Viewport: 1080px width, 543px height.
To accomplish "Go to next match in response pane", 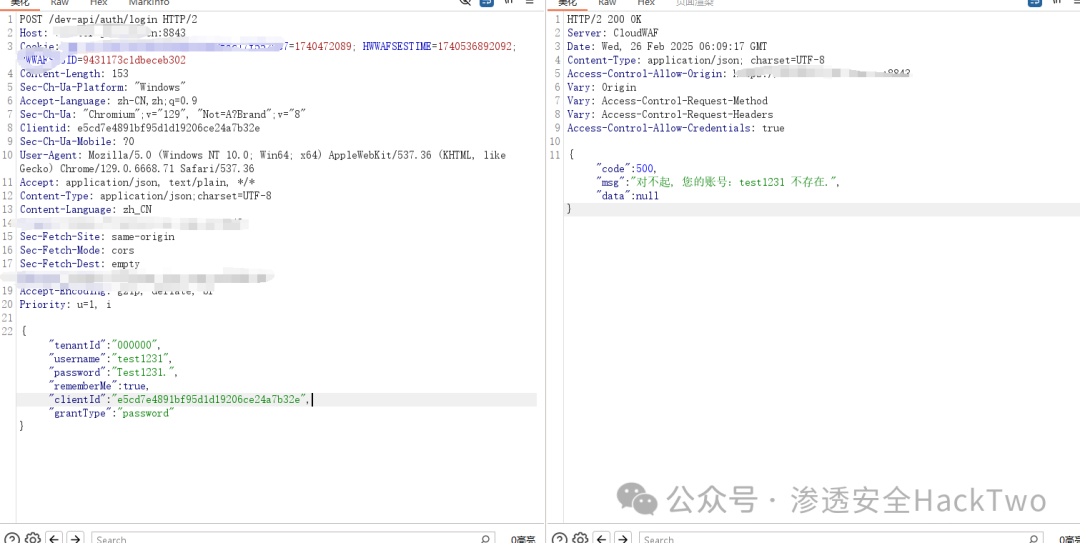I will (x=623, y=538).
